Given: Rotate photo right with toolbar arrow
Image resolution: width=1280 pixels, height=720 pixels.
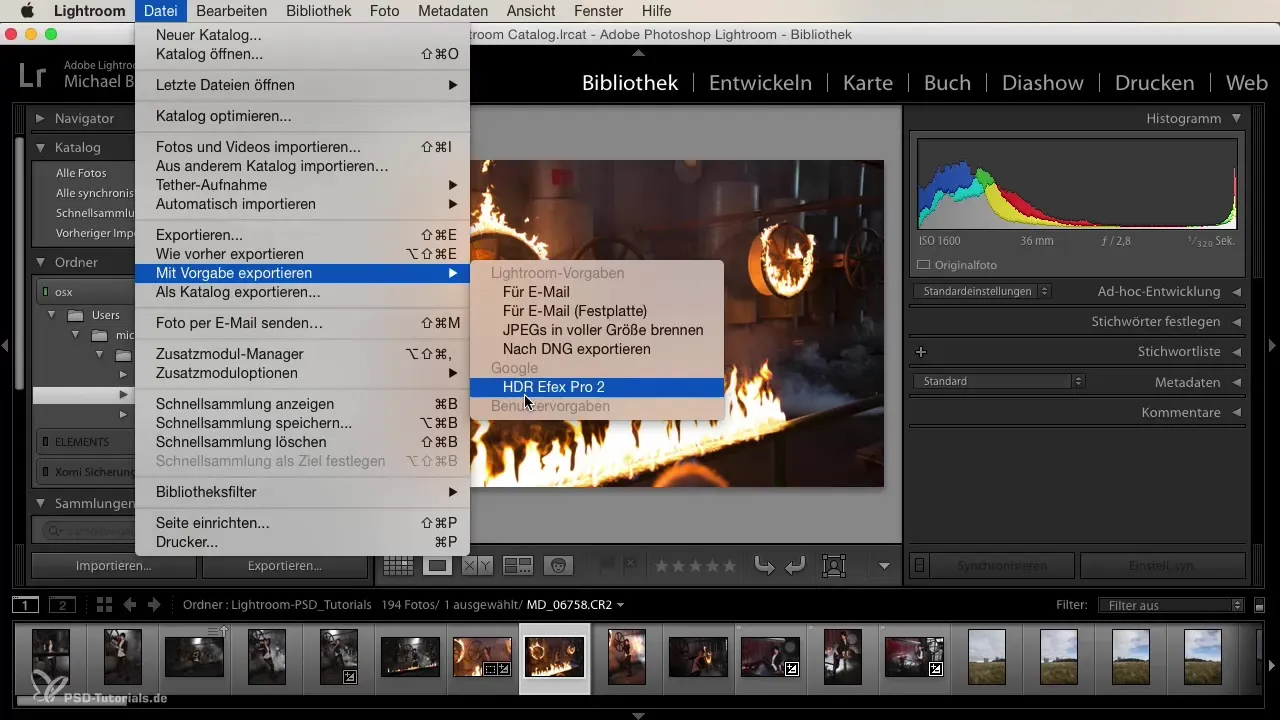Looking at the screenshot, I should pos(795,566).
